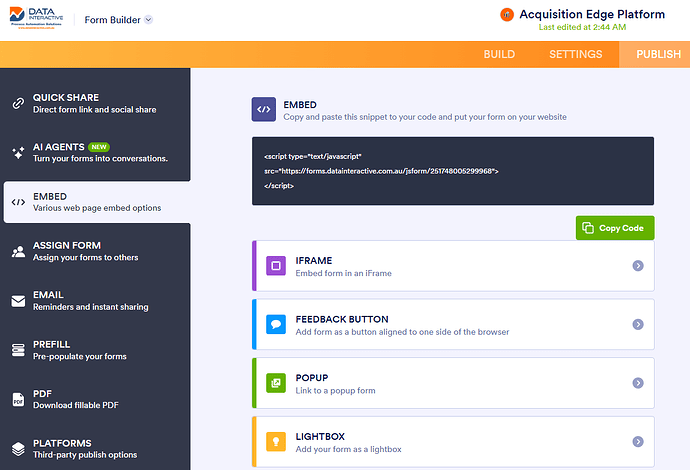Image resolution: width=690 pixels, height=470 pixels.
Task: Open PDF download sidebar section
Action: click(97, 400)
